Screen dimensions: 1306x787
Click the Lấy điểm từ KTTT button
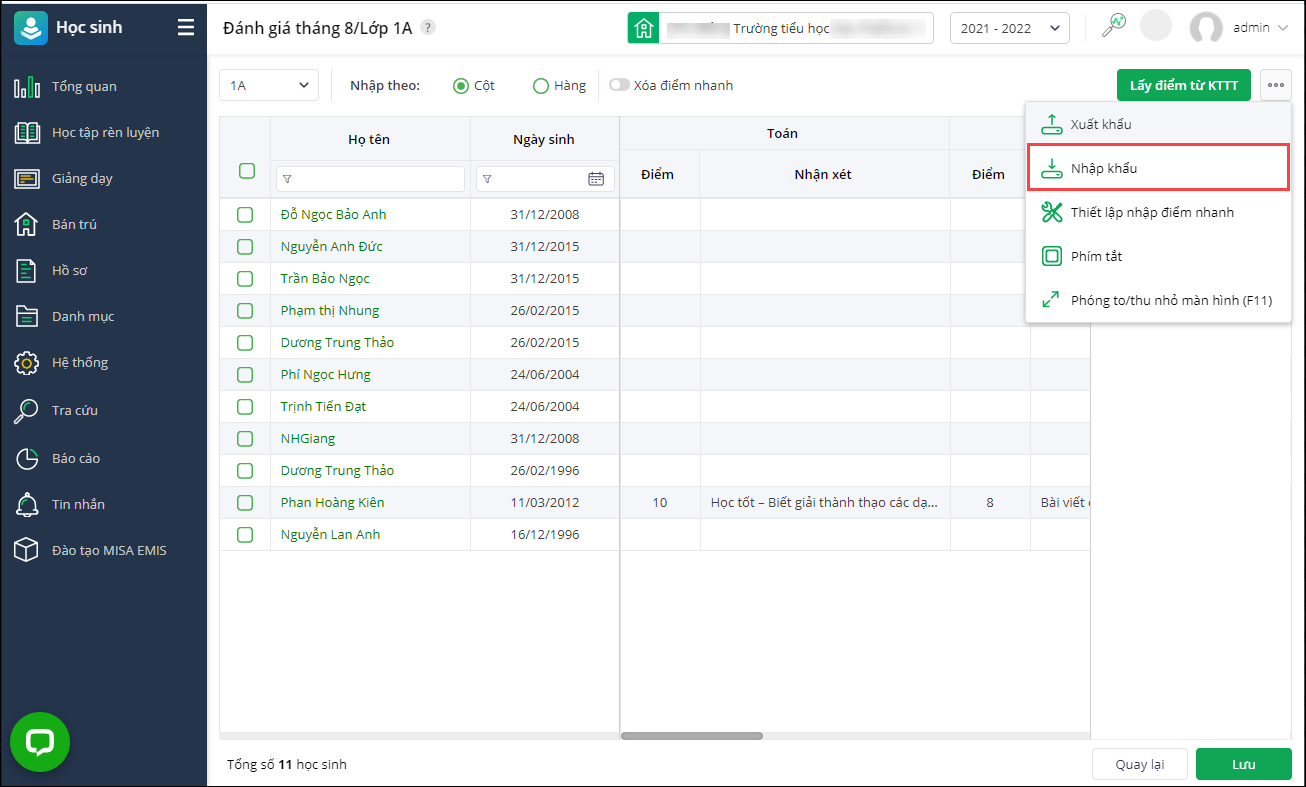click(x=1184, y=85)
